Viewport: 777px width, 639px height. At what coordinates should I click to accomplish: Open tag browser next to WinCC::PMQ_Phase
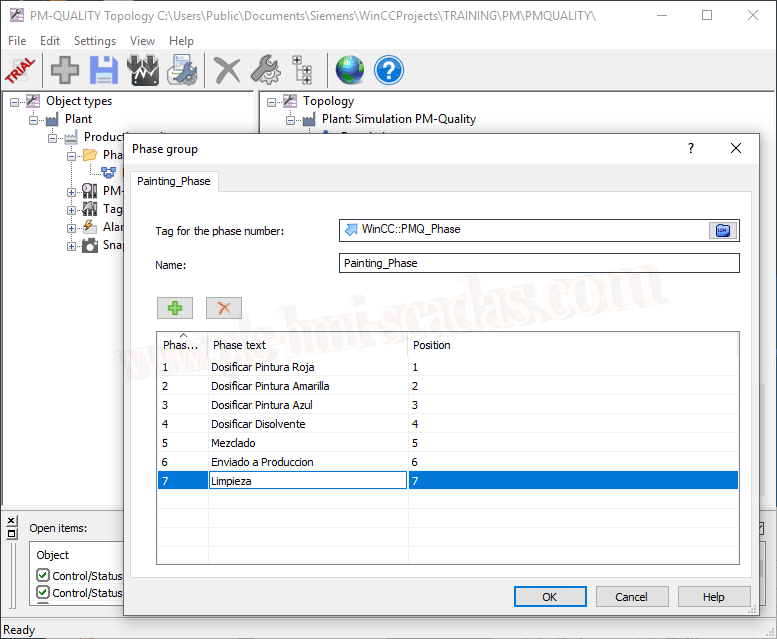[722, 230]
